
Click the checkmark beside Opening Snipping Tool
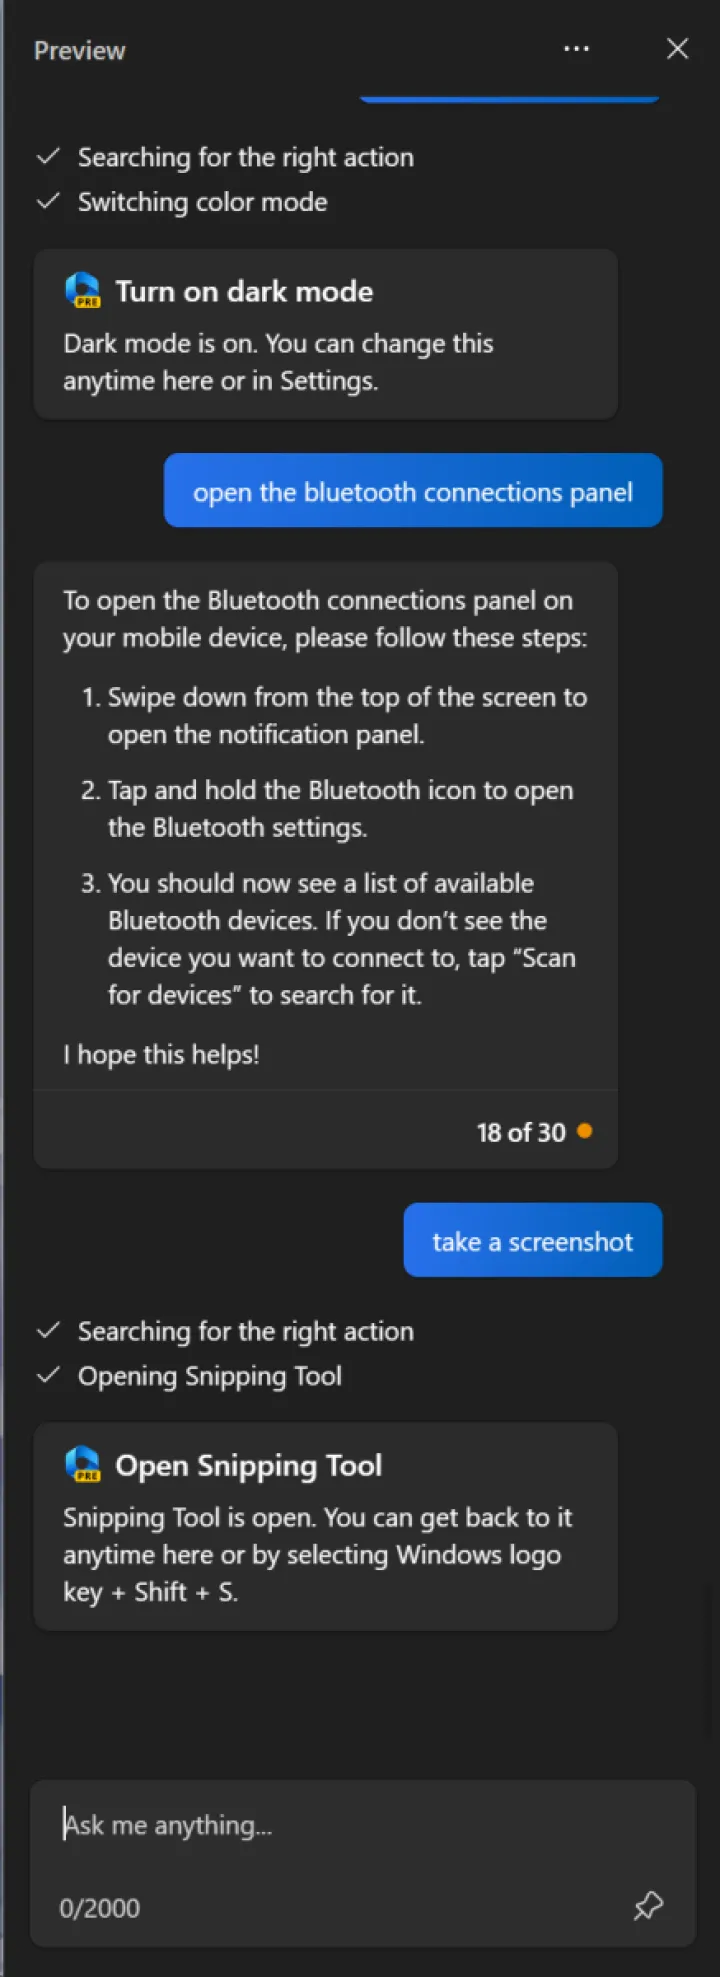tap(48, 1375)
